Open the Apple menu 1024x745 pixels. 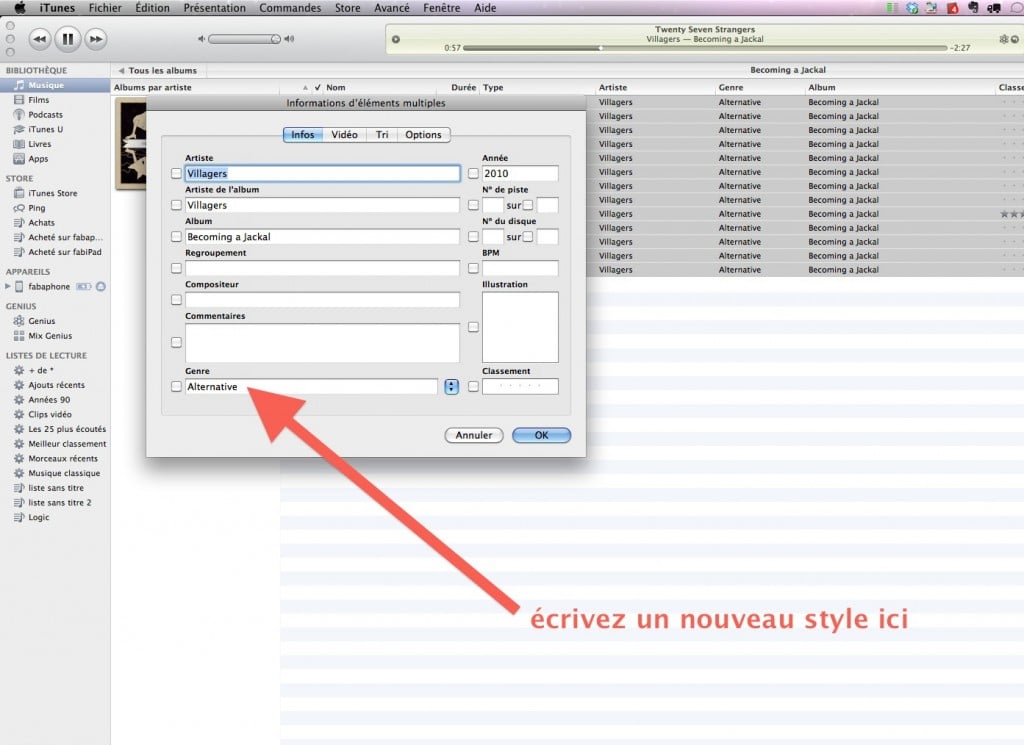click(20, 8)
